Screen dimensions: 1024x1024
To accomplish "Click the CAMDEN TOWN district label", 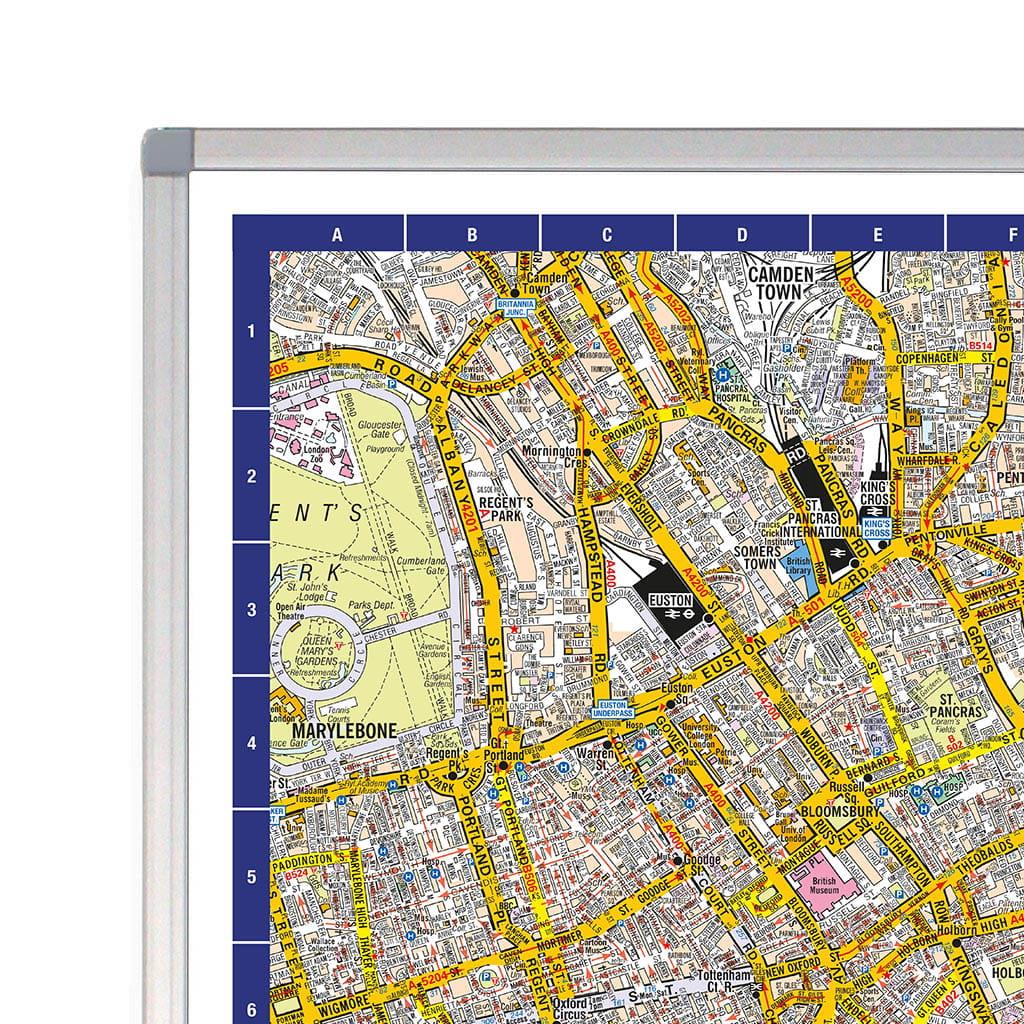I will pos(780,283).
